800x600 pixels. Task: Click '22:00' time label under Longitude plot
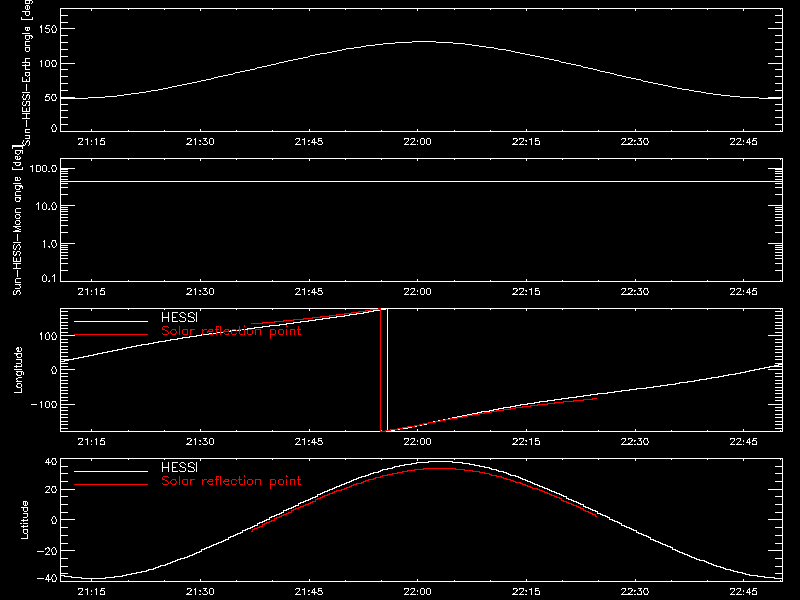coord(417,442)
